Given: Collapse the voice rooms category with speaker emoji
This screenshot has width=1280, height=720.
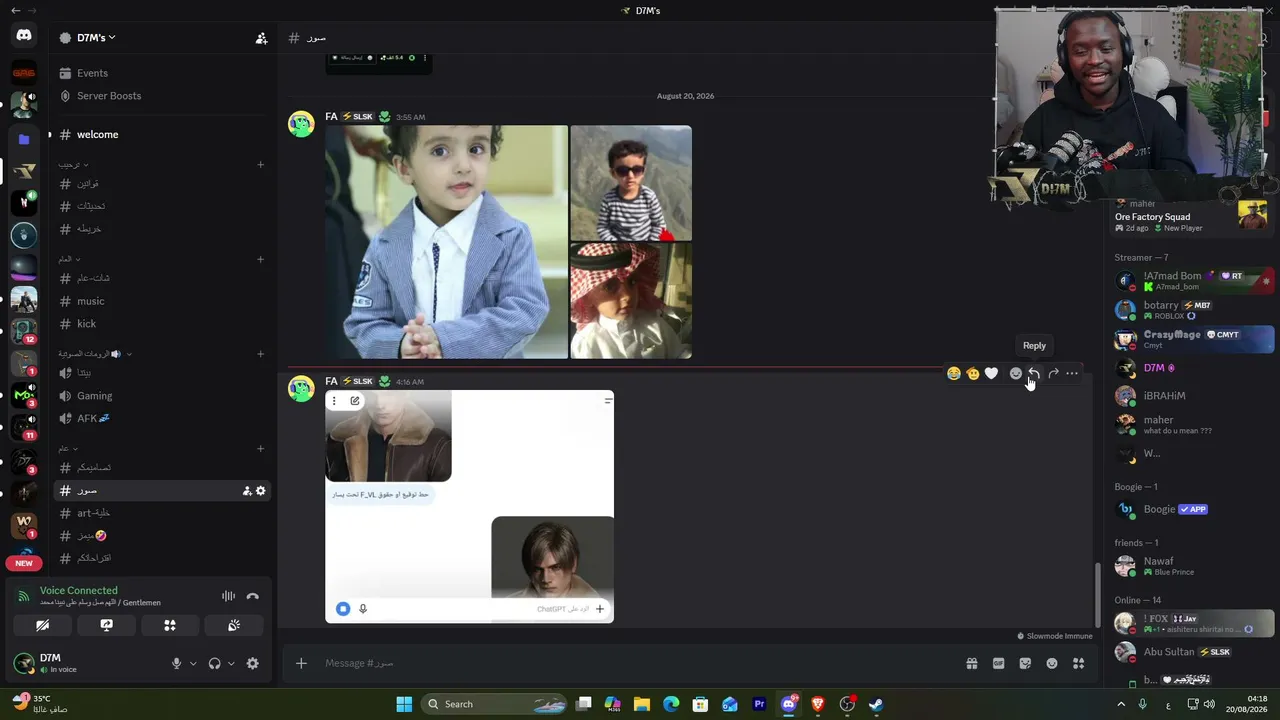Looking at the screenshot, I should coord(95,354).
